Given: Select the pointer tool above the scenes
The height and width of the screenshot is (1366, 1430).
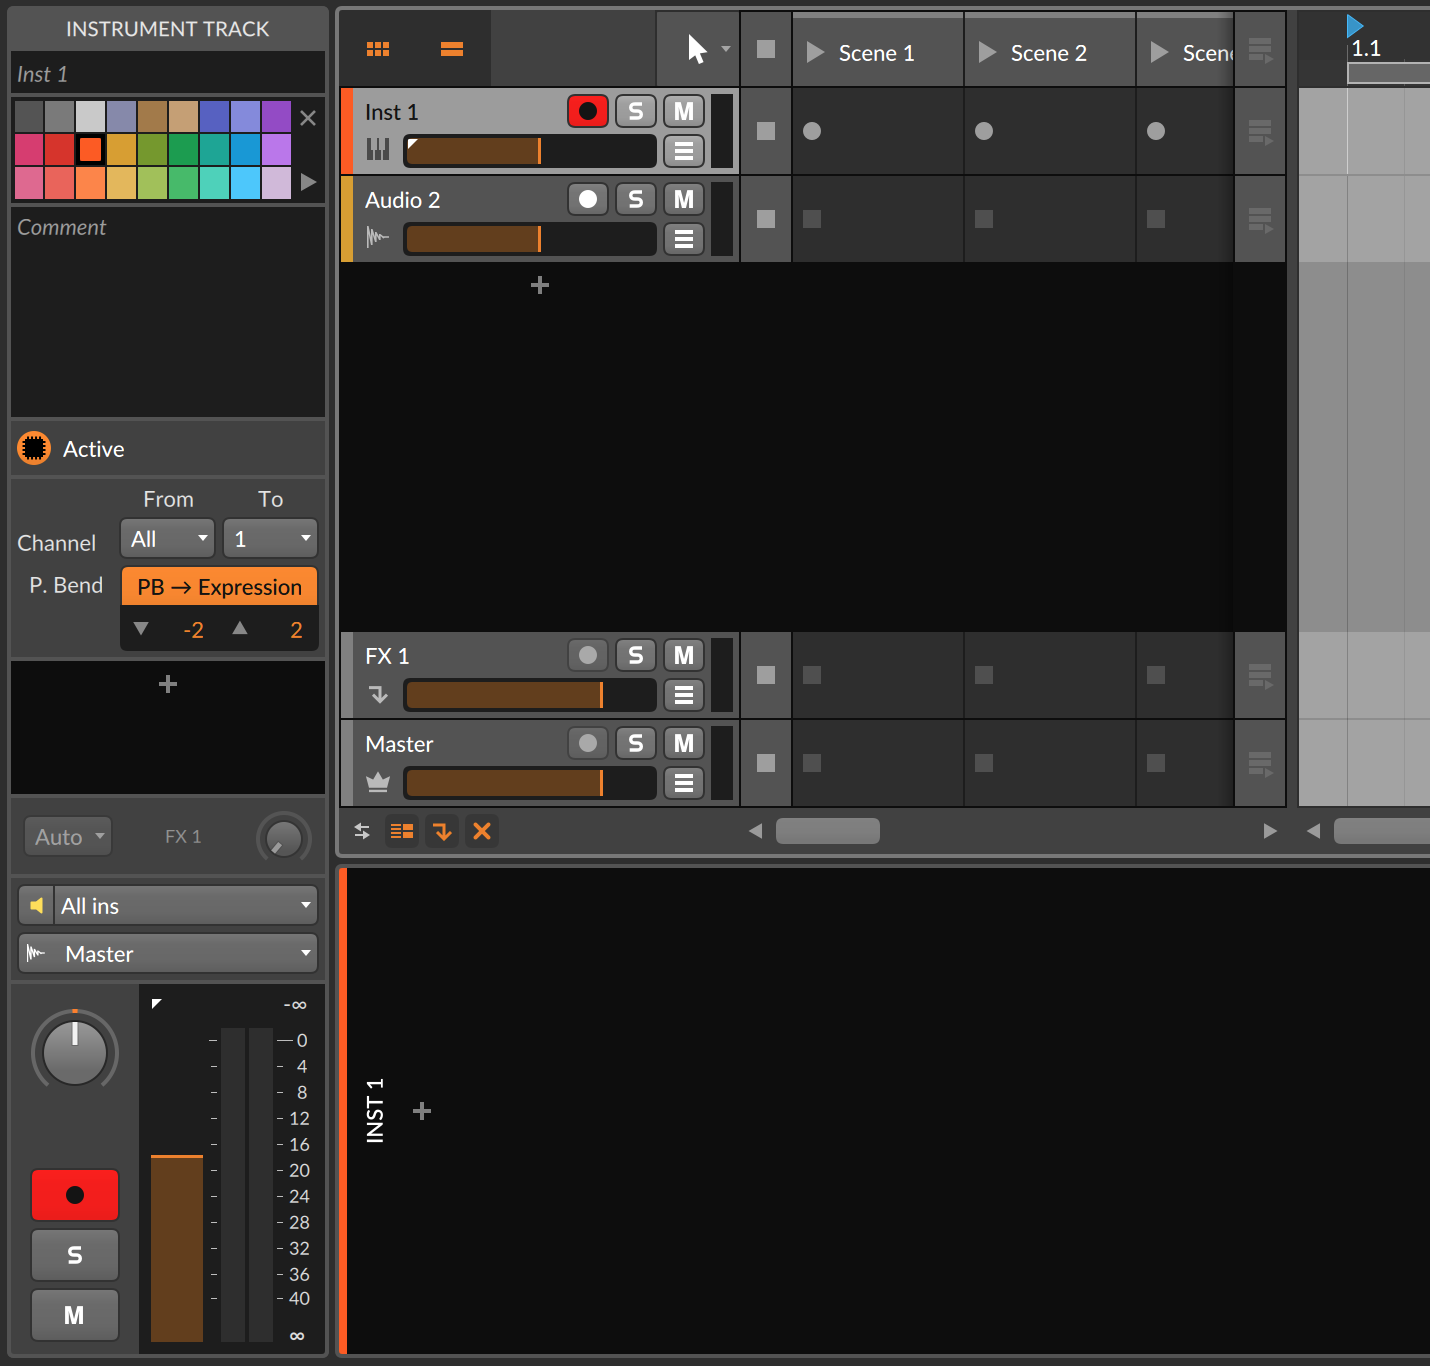Looking at the screenshot, I should [x=697, y=47].
